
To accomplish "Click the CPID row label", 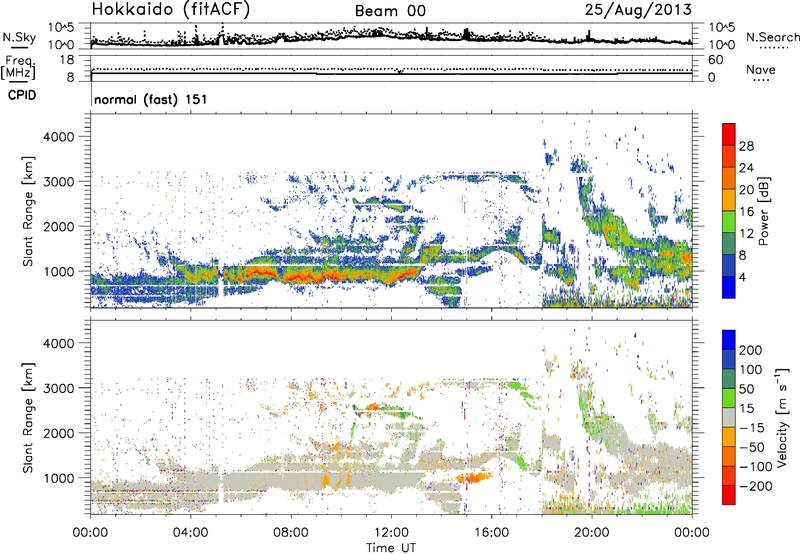I will [x=22, y=95].
